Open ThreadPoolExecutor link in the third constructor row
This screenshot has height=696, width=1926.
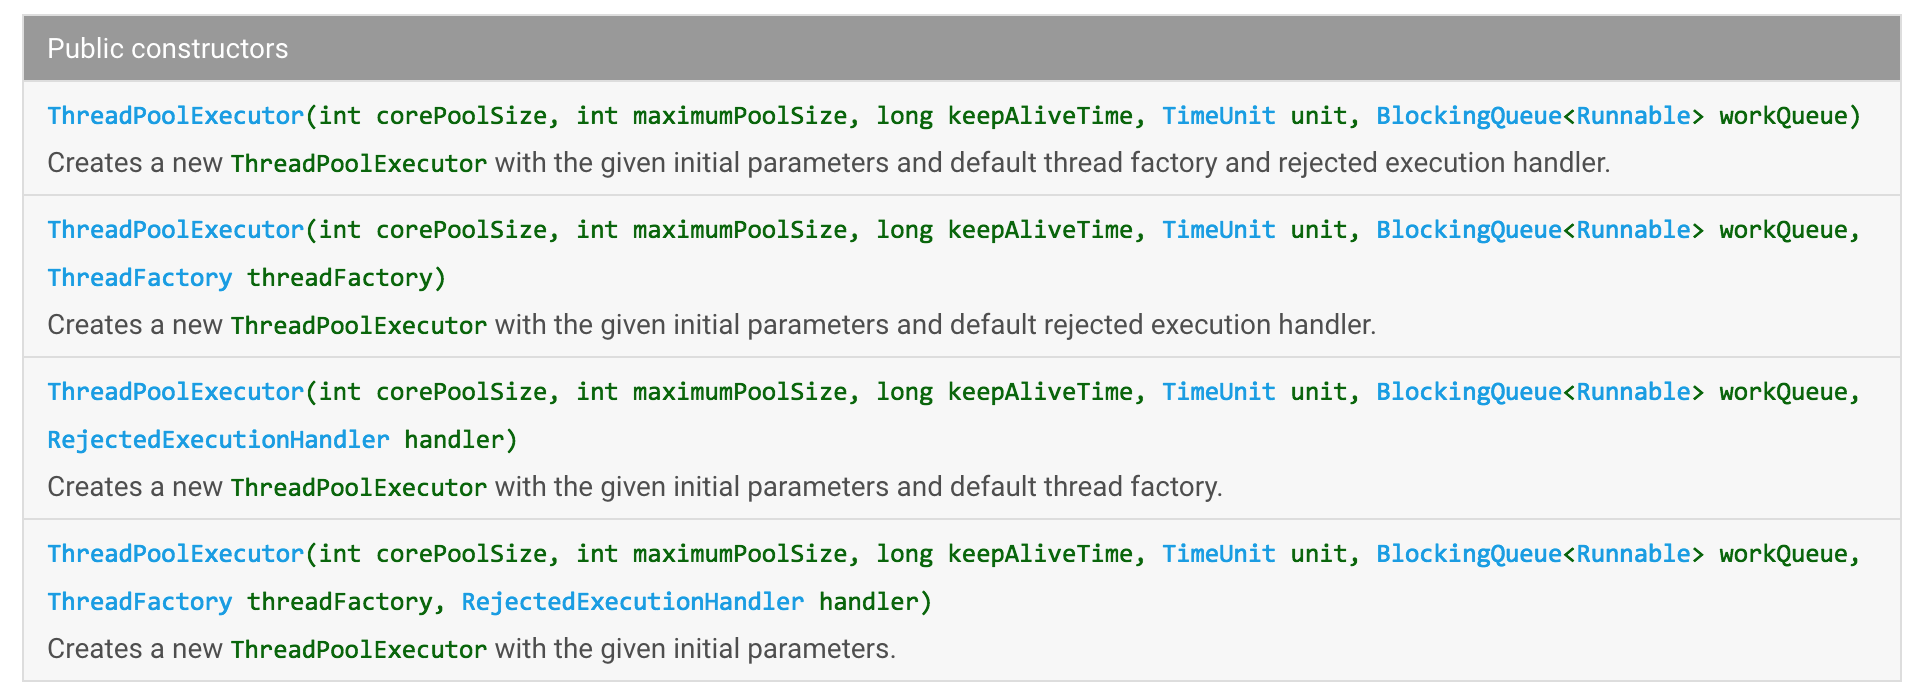175,392
